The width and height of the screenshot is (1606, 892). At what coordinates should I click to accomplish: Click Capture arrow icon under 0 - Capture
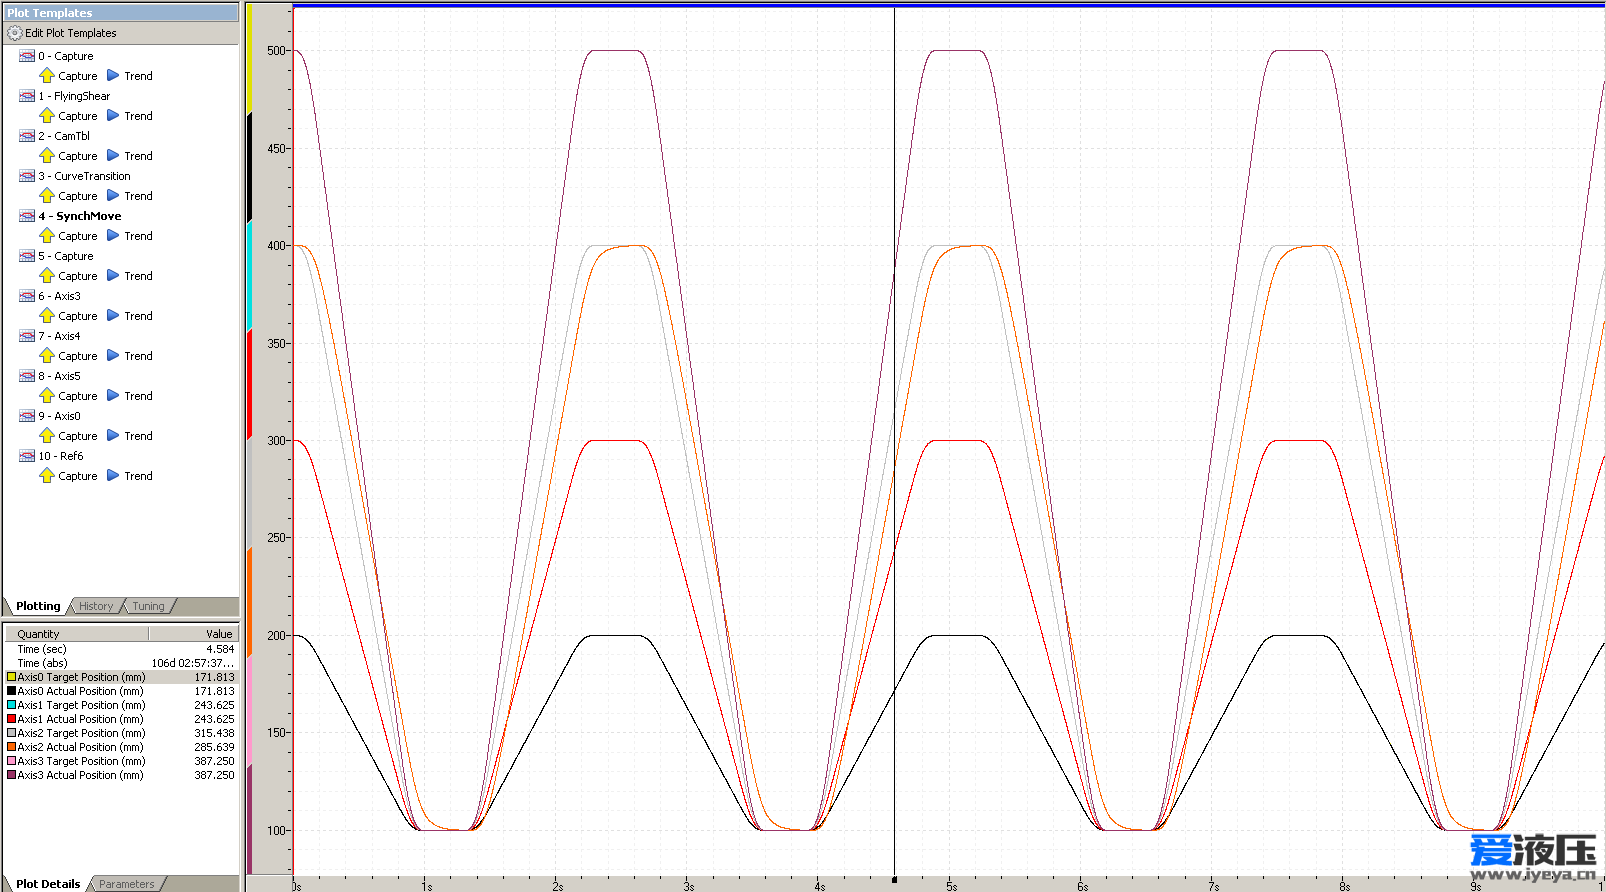(x=47, y=76)
